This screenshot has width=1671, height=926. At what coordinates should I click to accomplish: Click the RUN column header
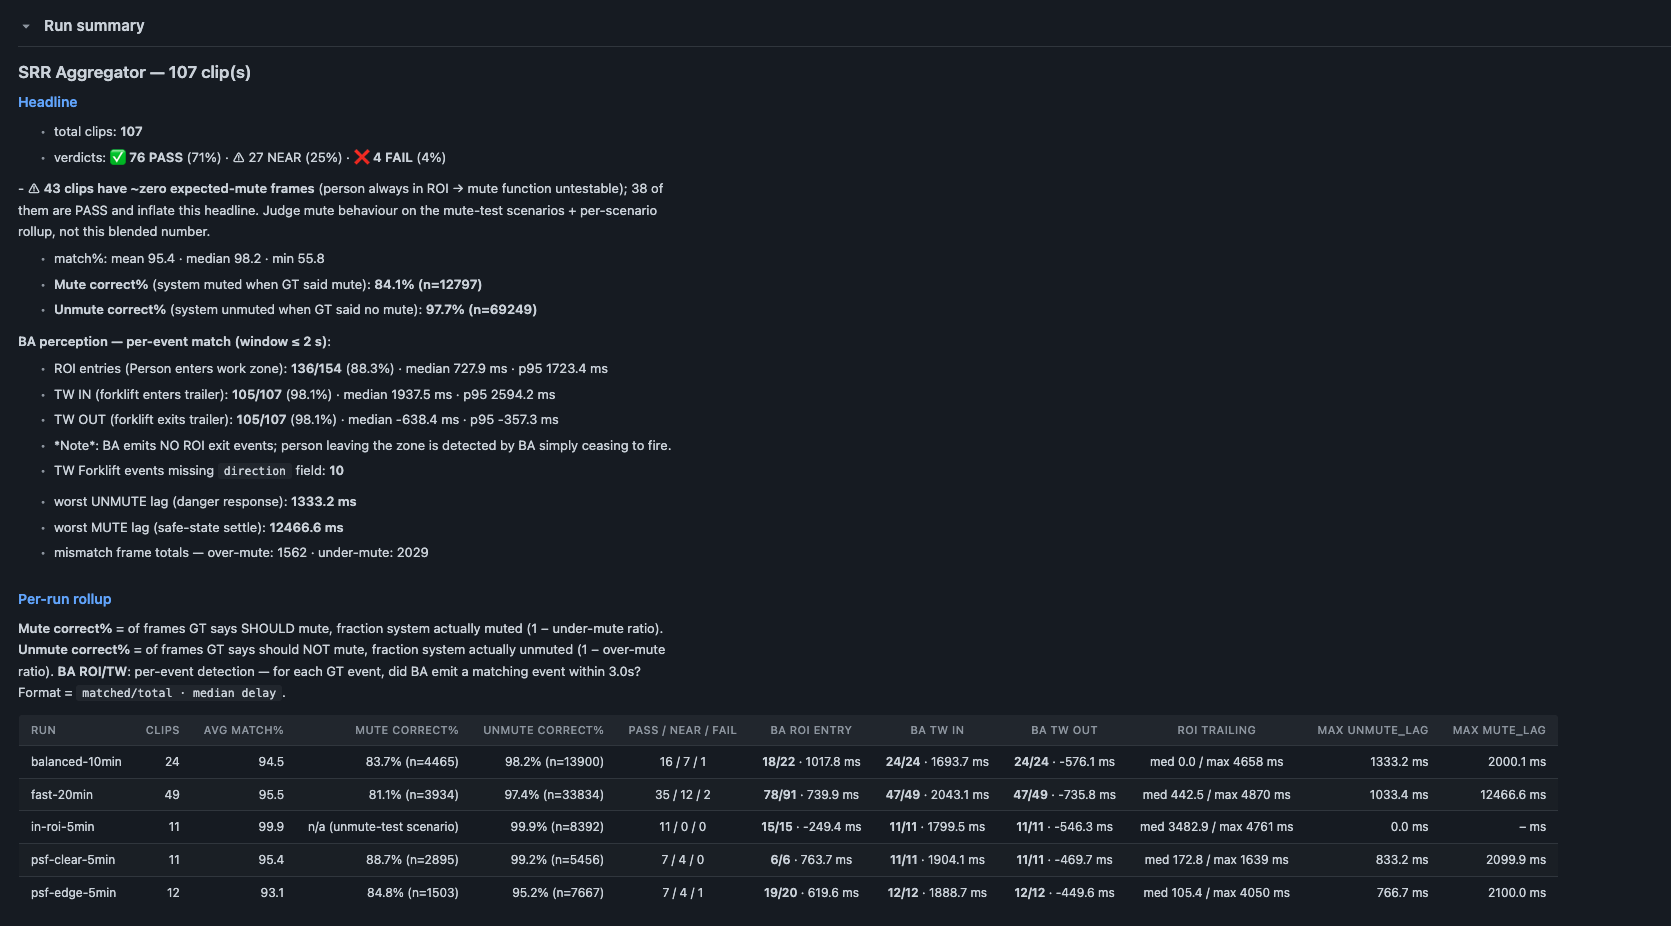pyautogui.click(x=43, y=730)
